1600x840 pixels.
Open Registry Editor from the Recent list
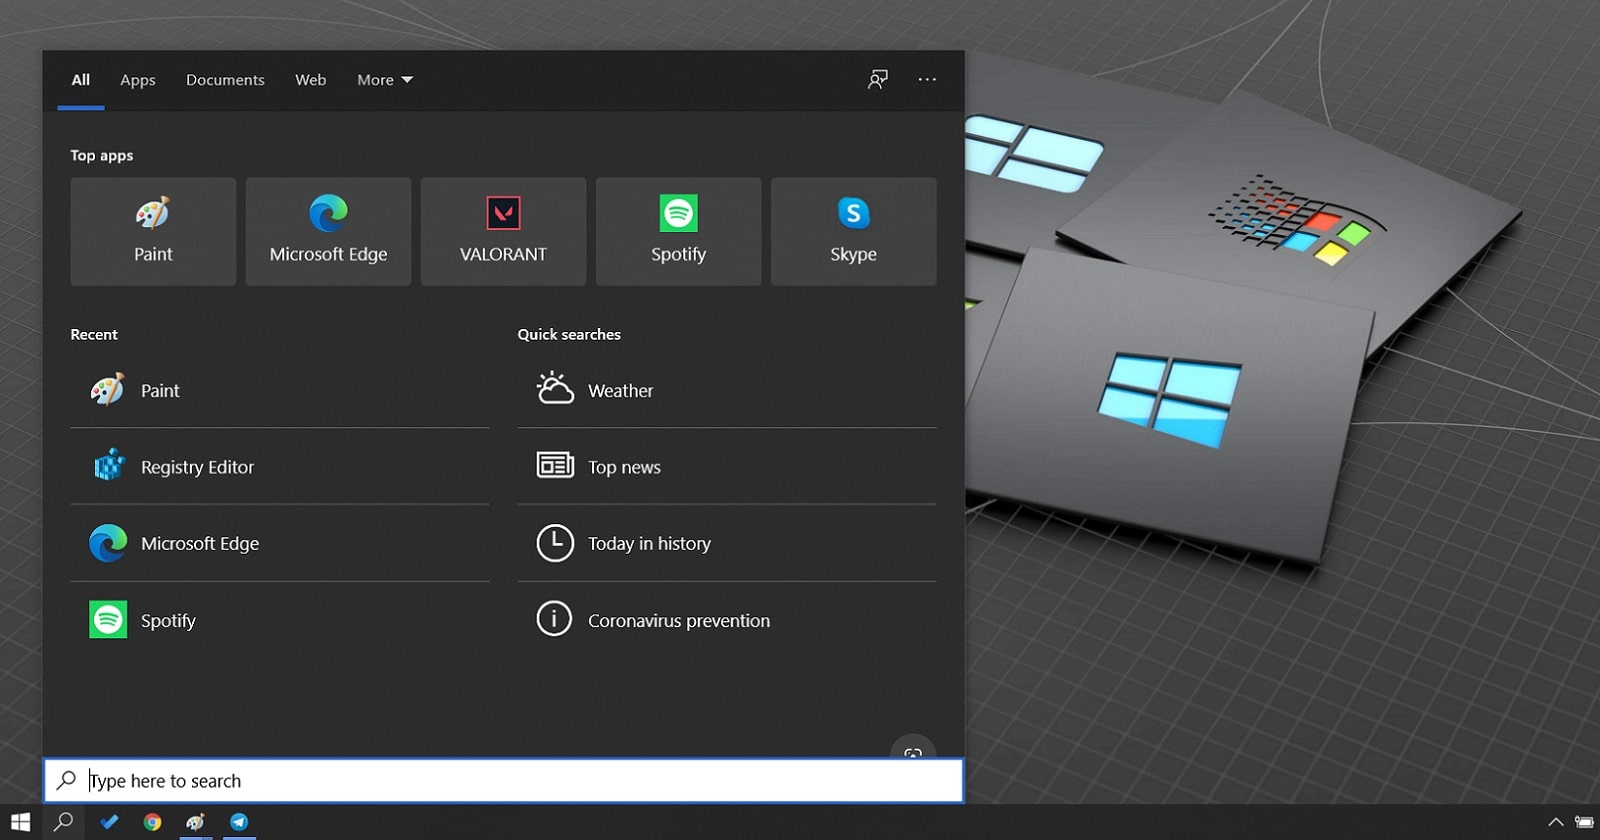click(280, 467)
